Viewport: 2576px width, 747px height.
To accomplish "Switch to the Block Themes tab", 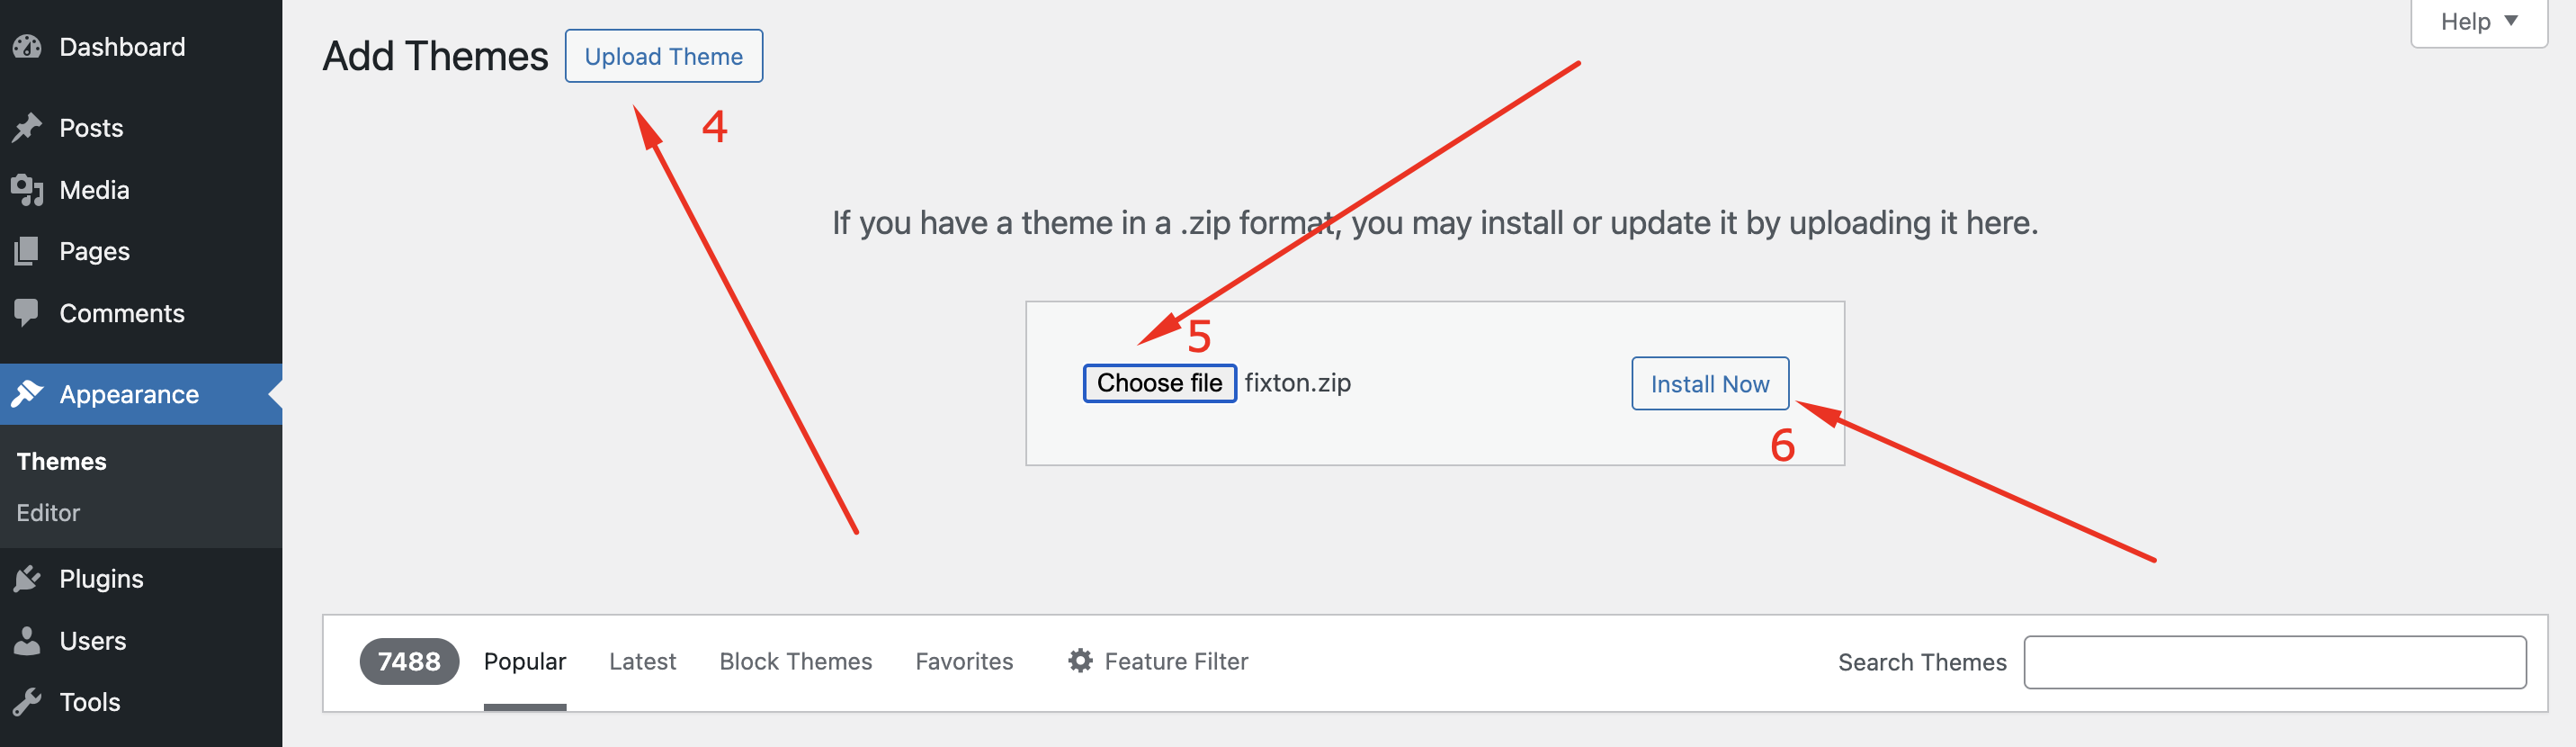I will coord(795,662).
